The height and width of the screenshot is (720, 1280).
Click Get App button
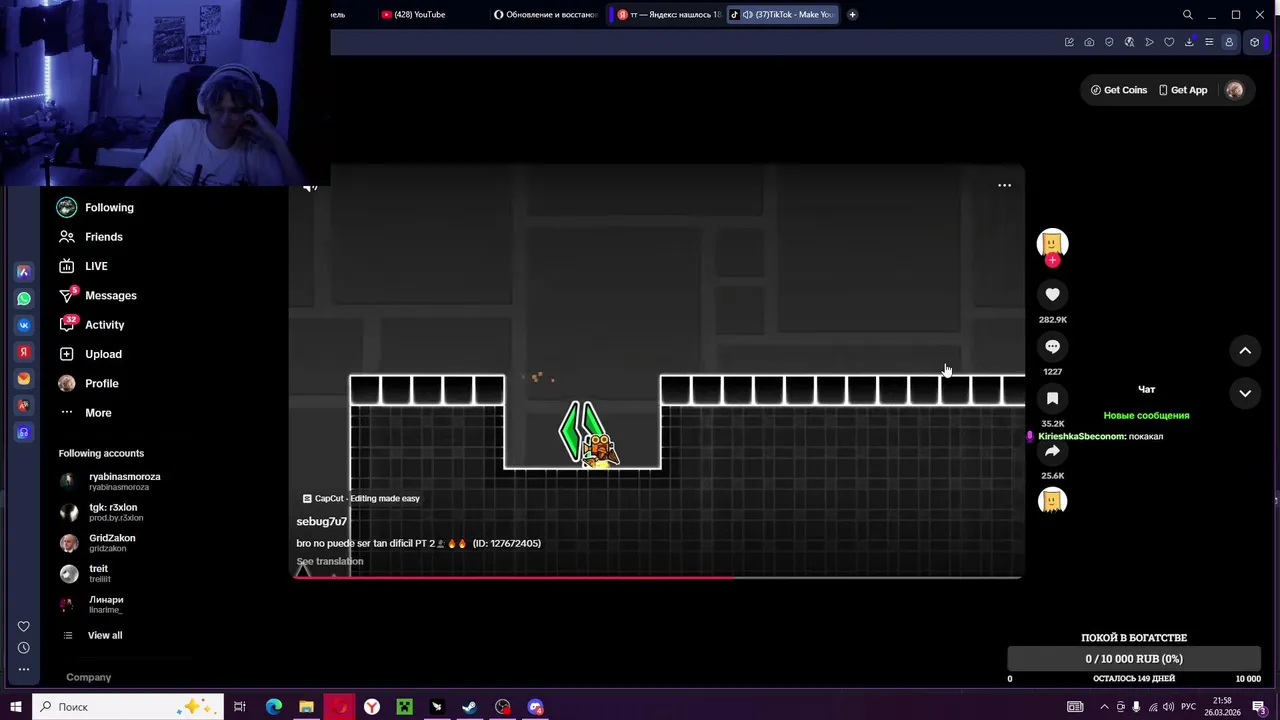pyautogui.click(x=1183, y=90)
